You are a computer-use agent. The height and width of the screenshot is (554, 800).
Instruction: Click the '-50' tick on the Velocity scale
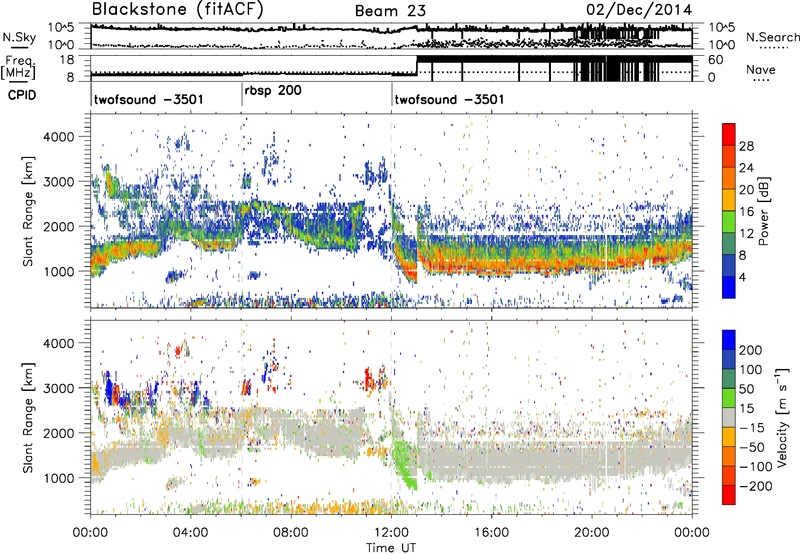[x=752, y=447]
